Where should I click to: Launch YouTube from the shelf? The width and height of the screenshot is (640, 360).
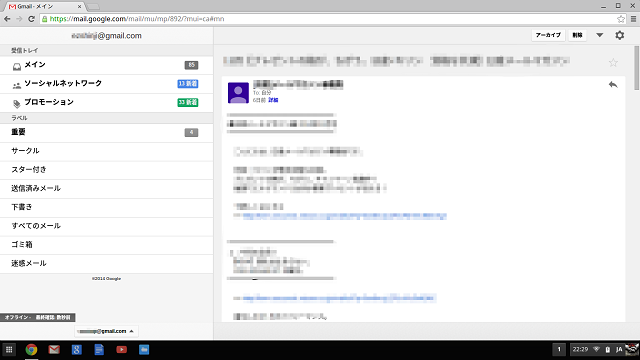click(121, 349)
